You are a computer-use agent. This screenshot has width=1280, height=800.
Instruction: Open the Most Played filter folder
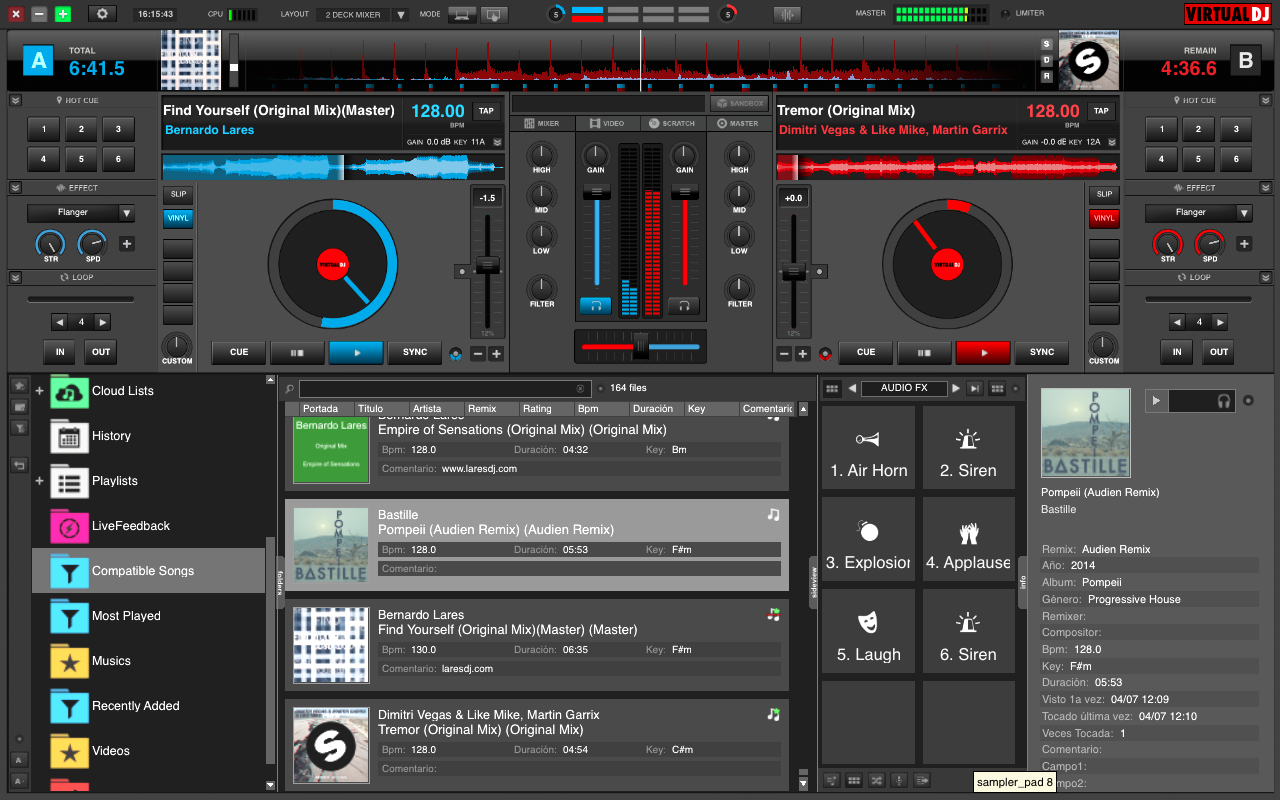150,616
